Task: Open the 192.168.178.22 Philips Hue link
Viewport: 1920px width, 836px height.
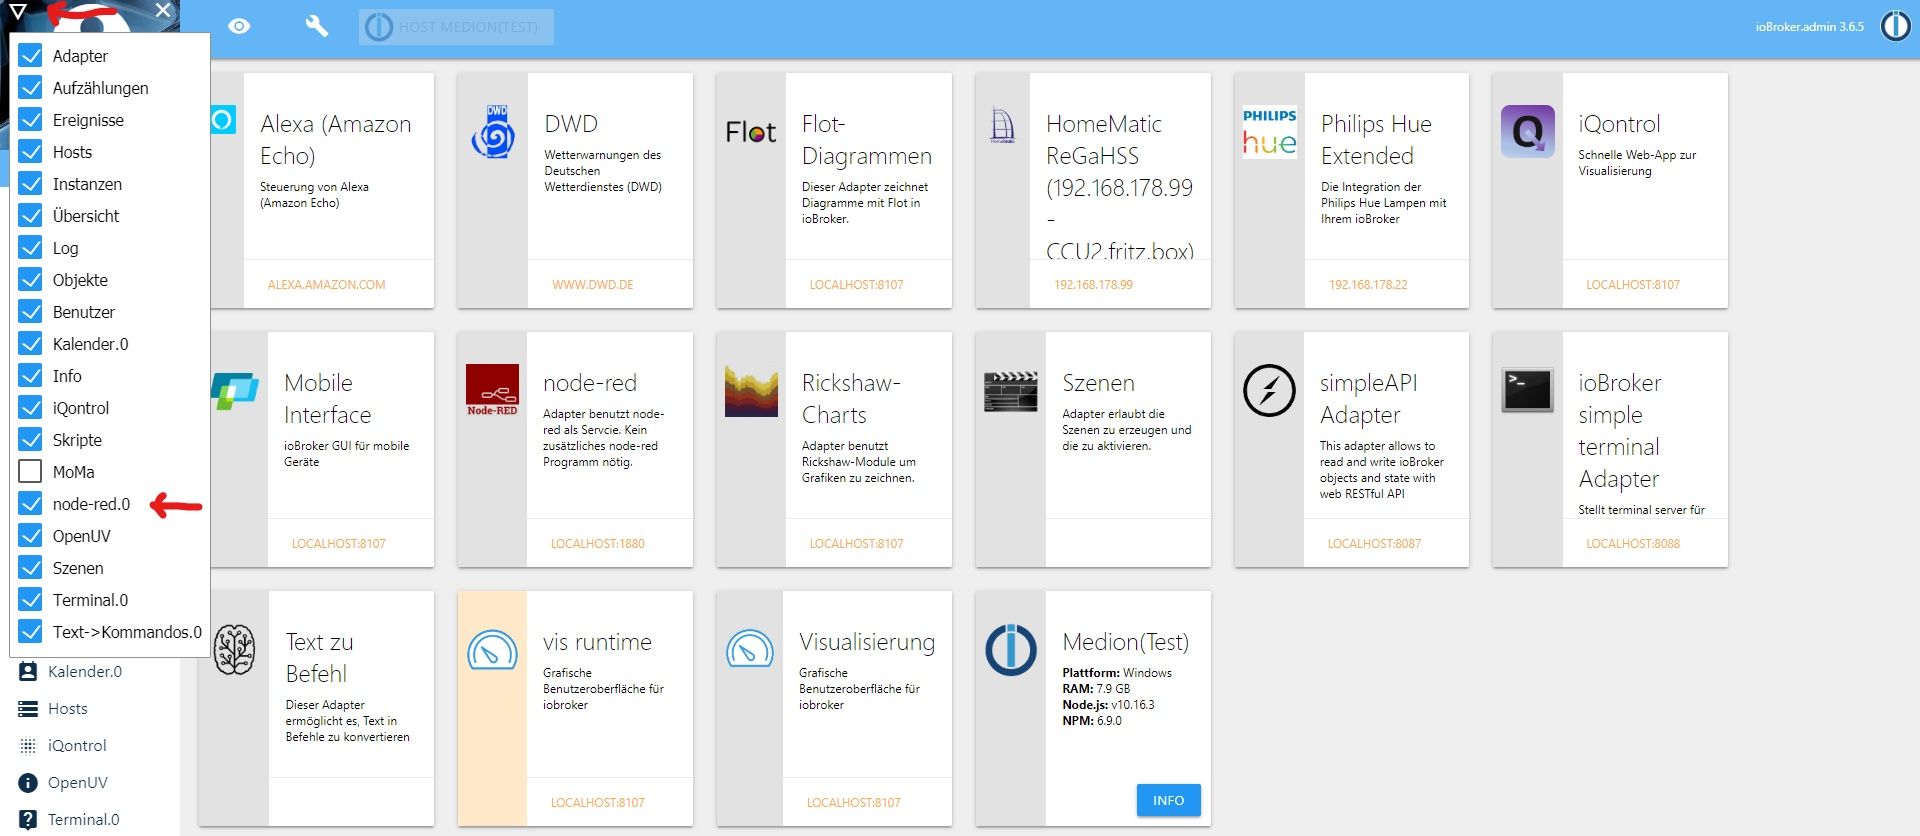Action: 1368,285
